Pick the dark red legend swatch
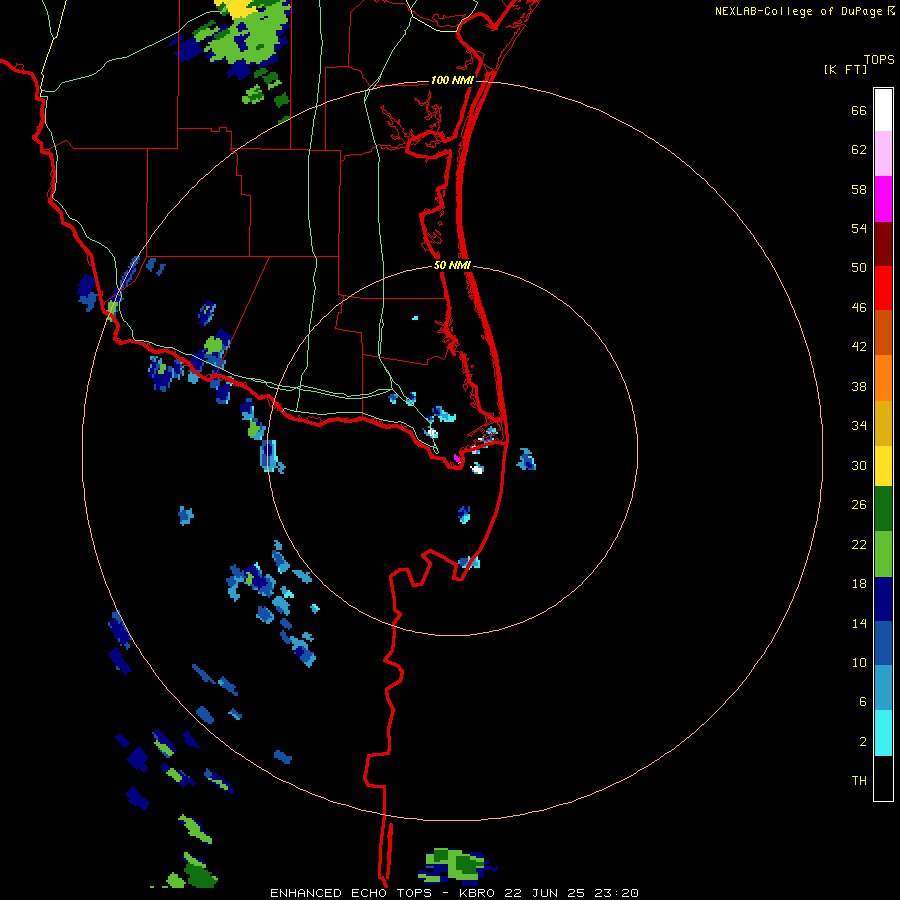Viewport: 900px width, 900px height. click(883, 245)
